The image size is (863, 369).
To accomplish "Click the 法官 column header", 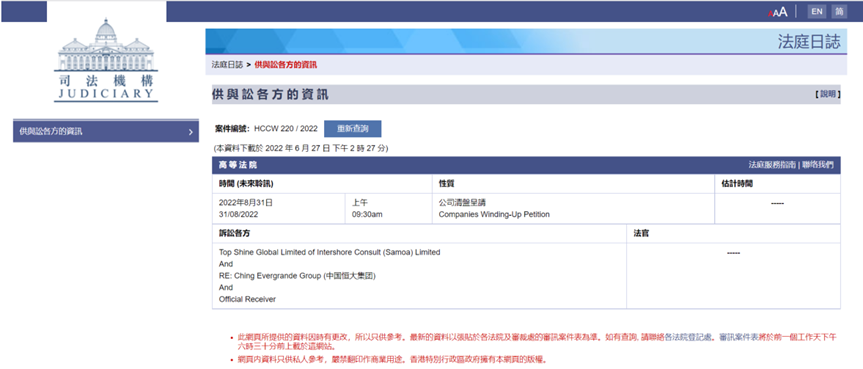I will 641,234.
